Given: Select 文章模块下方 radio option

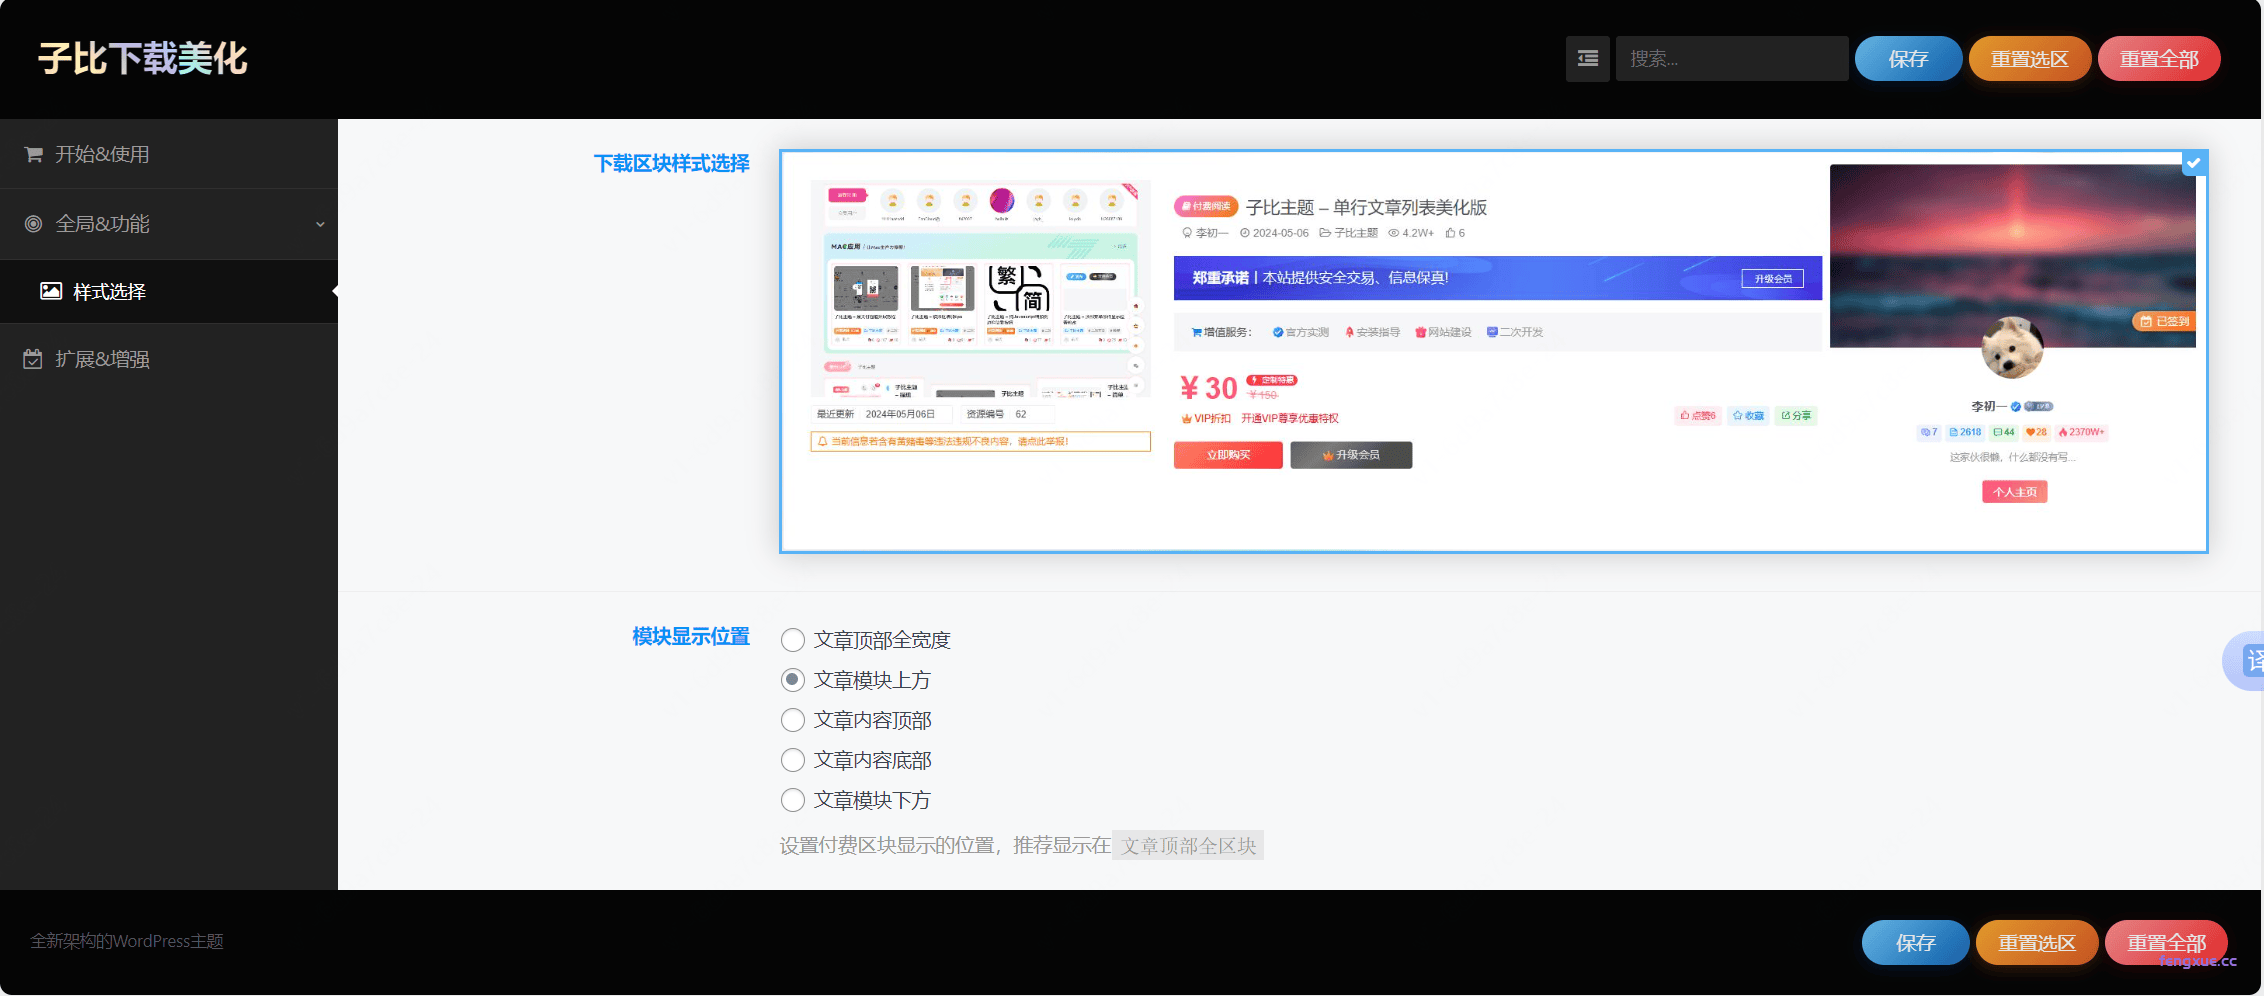Looking at the screenshot, I should [793, 800].
